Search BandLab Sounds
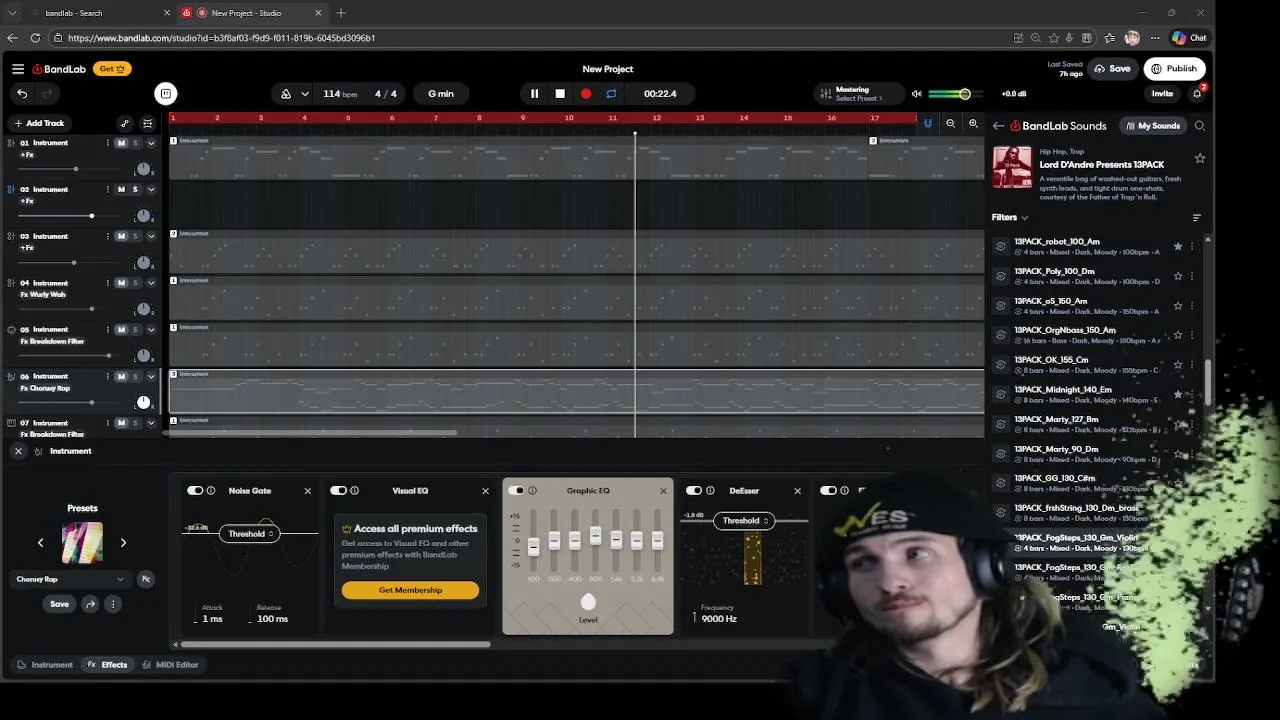This screenshot has width=1280, height=720. point(1200,126)
